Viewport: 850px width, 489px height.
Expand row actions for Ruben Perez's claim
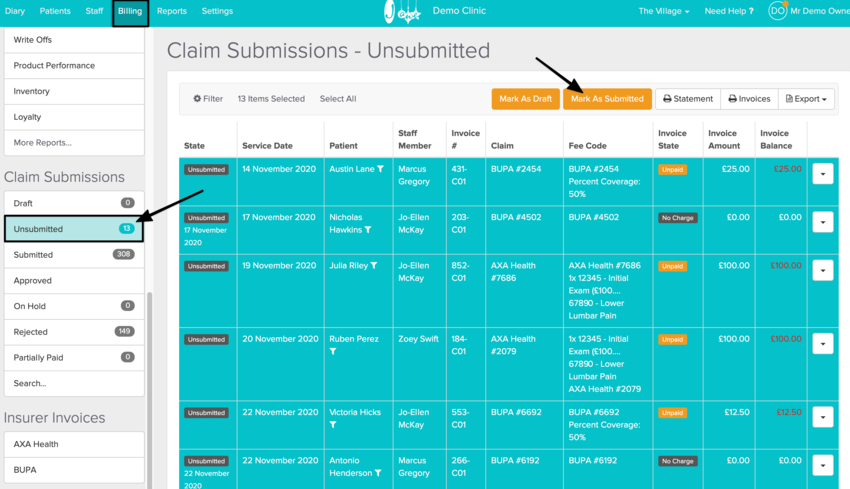822,343
